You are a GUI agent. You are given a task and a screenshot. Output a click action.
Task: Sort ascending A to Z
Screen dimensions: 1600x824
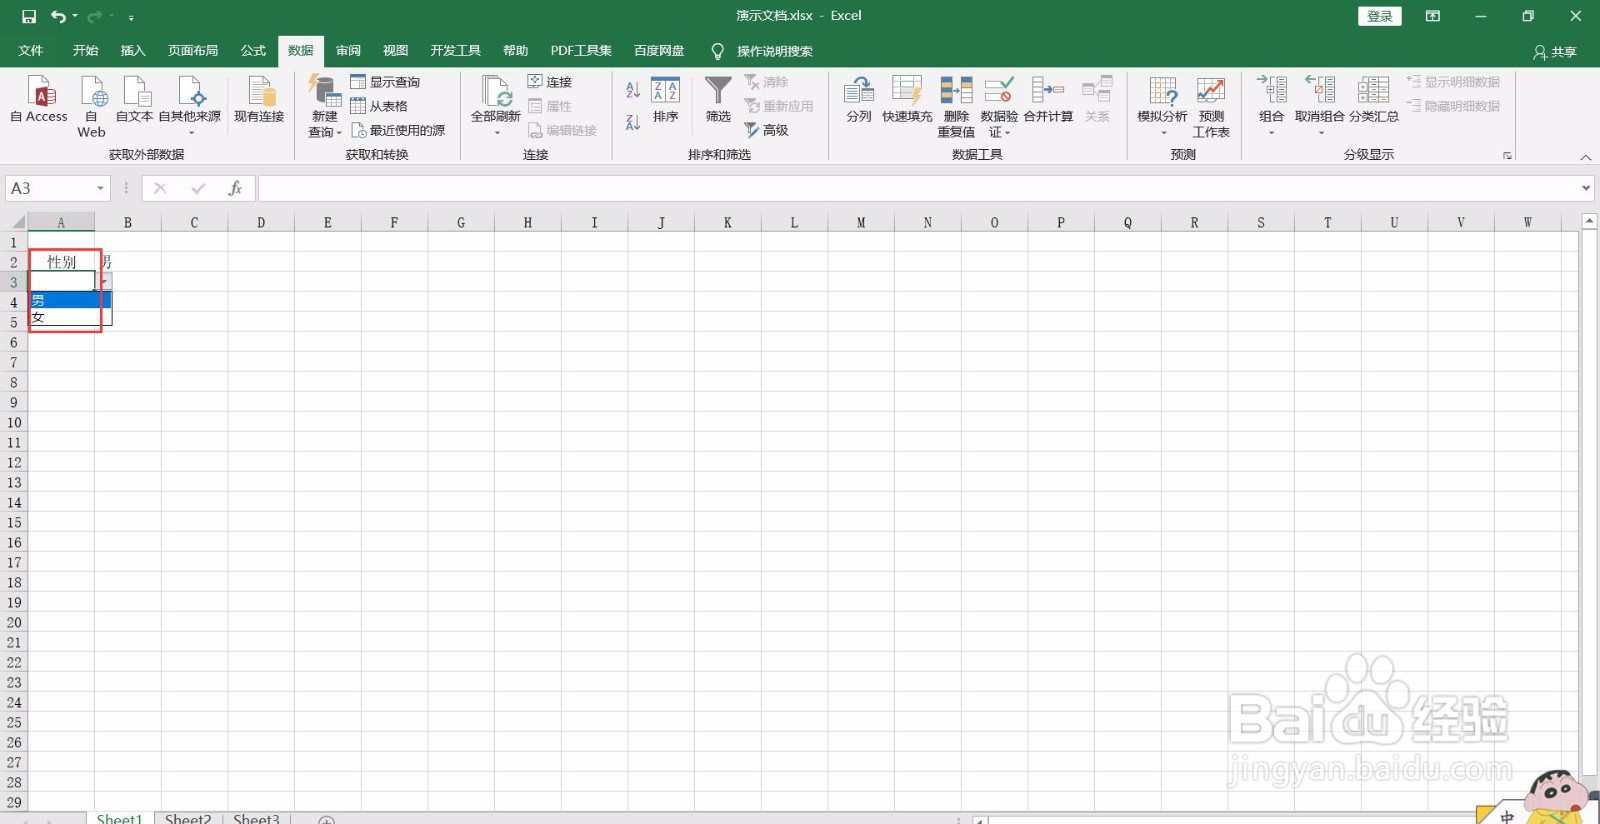pyautogui.click(x=633, y=90)
